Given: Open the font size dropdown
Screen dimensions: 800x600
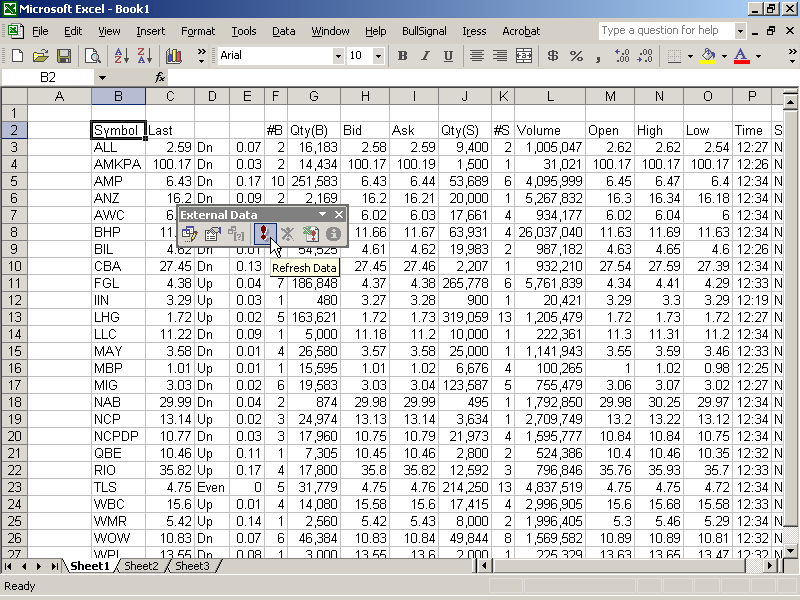Looking at the screenshot, I should click(x=378, y=54).
